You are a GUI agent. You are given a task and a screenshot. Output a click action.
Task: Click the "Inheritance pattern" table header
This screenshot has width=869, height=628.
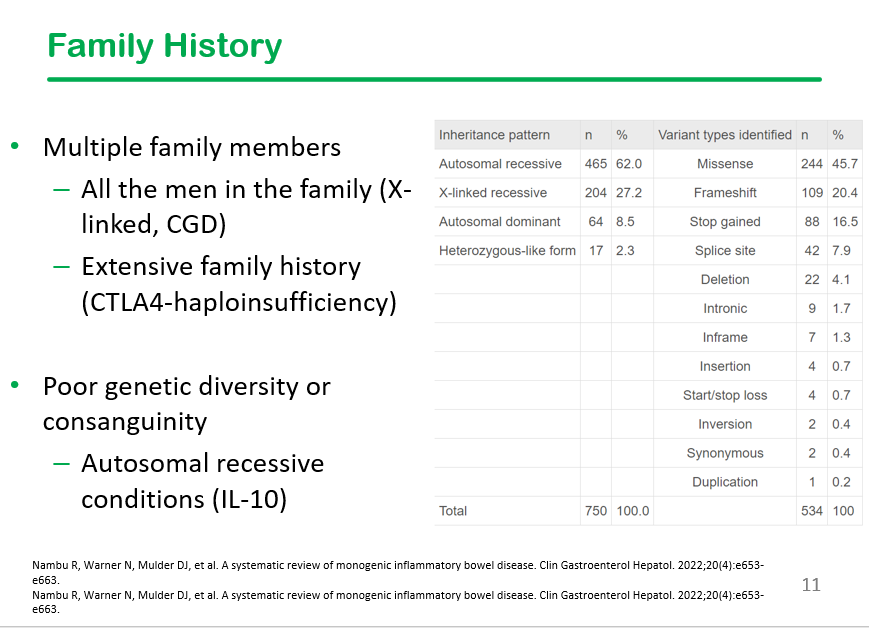pos(494,135)
